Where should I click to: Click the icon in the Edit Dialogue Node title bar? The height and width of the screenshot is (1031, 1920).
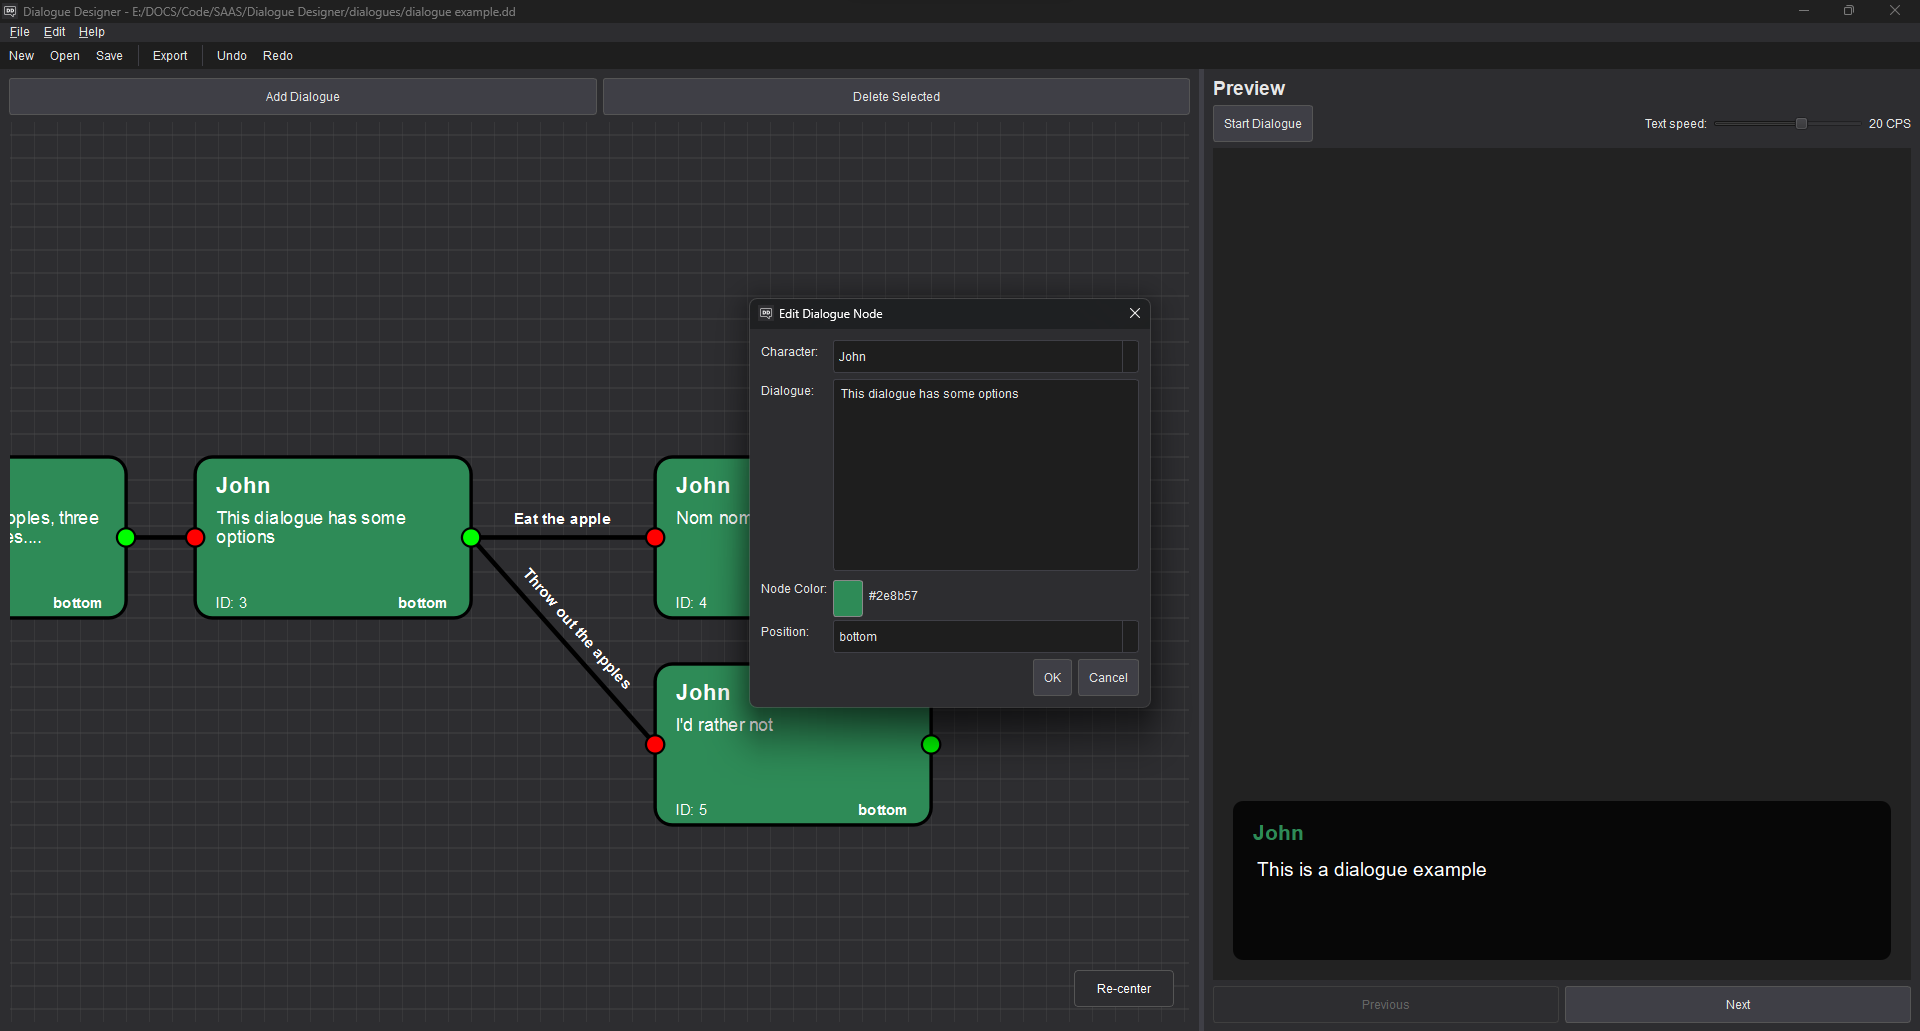(765, 313)
